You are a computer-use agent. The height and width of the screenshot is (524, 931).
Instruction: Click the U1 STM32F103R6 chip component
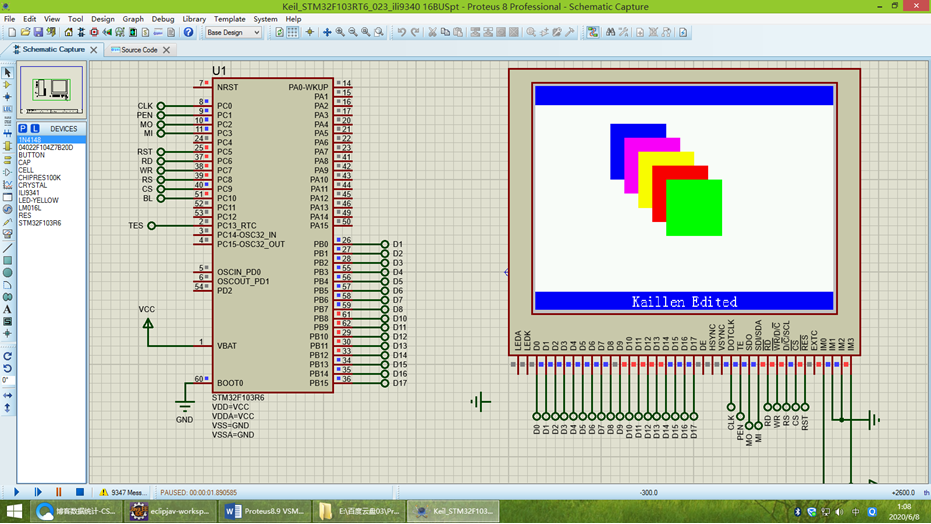pyautogui.click(x=273, y=236)
